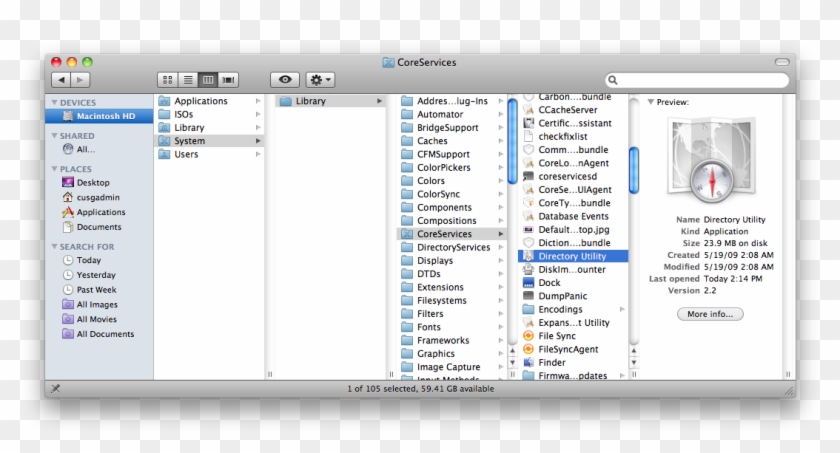Open Quick Look with the eye button
This screenshot has height=453, width=840.
click(x=285, y=80)
